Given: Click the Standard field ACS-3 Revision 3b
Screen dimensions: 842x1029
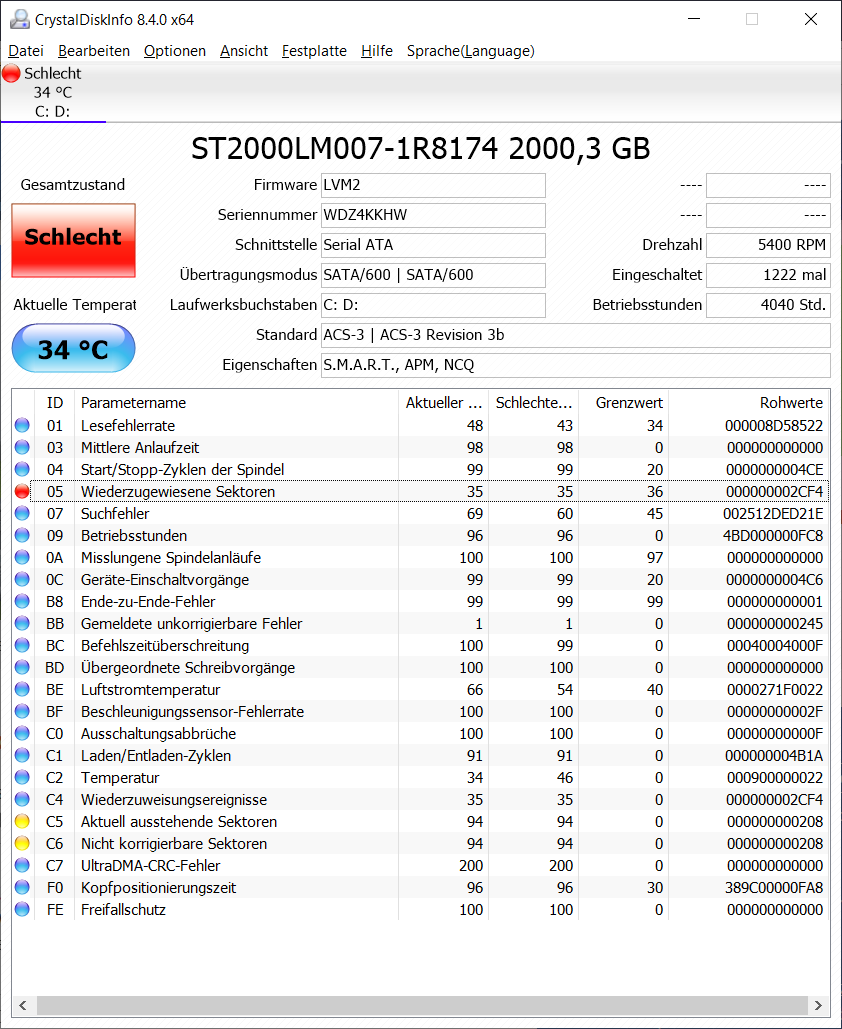Looking at the screenshot, I should pos(576,335).
